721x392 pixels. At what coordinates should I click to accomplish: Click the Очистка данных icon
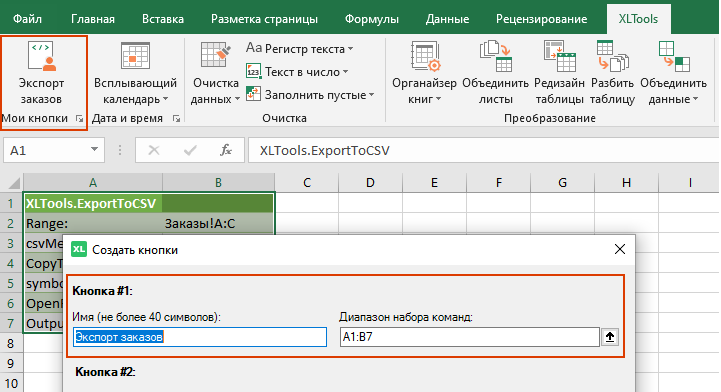(x=215, y=56)
